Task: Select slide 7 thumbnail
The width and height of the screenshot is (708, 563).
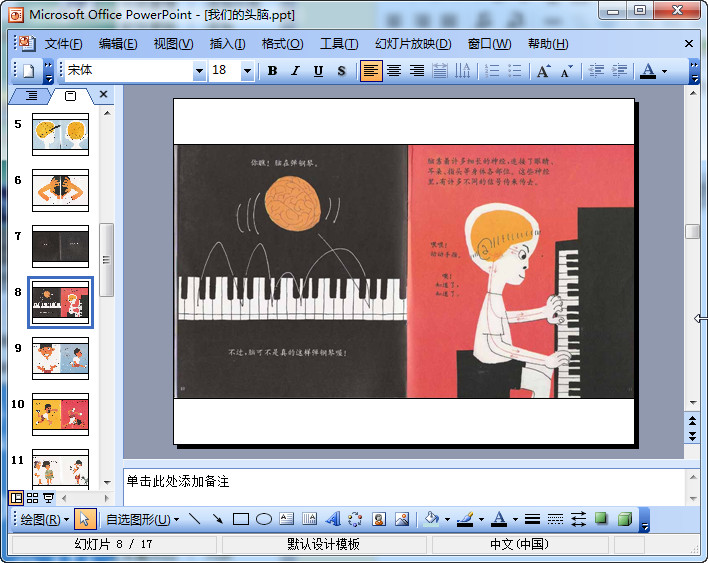Action: [x=61, y=247]
